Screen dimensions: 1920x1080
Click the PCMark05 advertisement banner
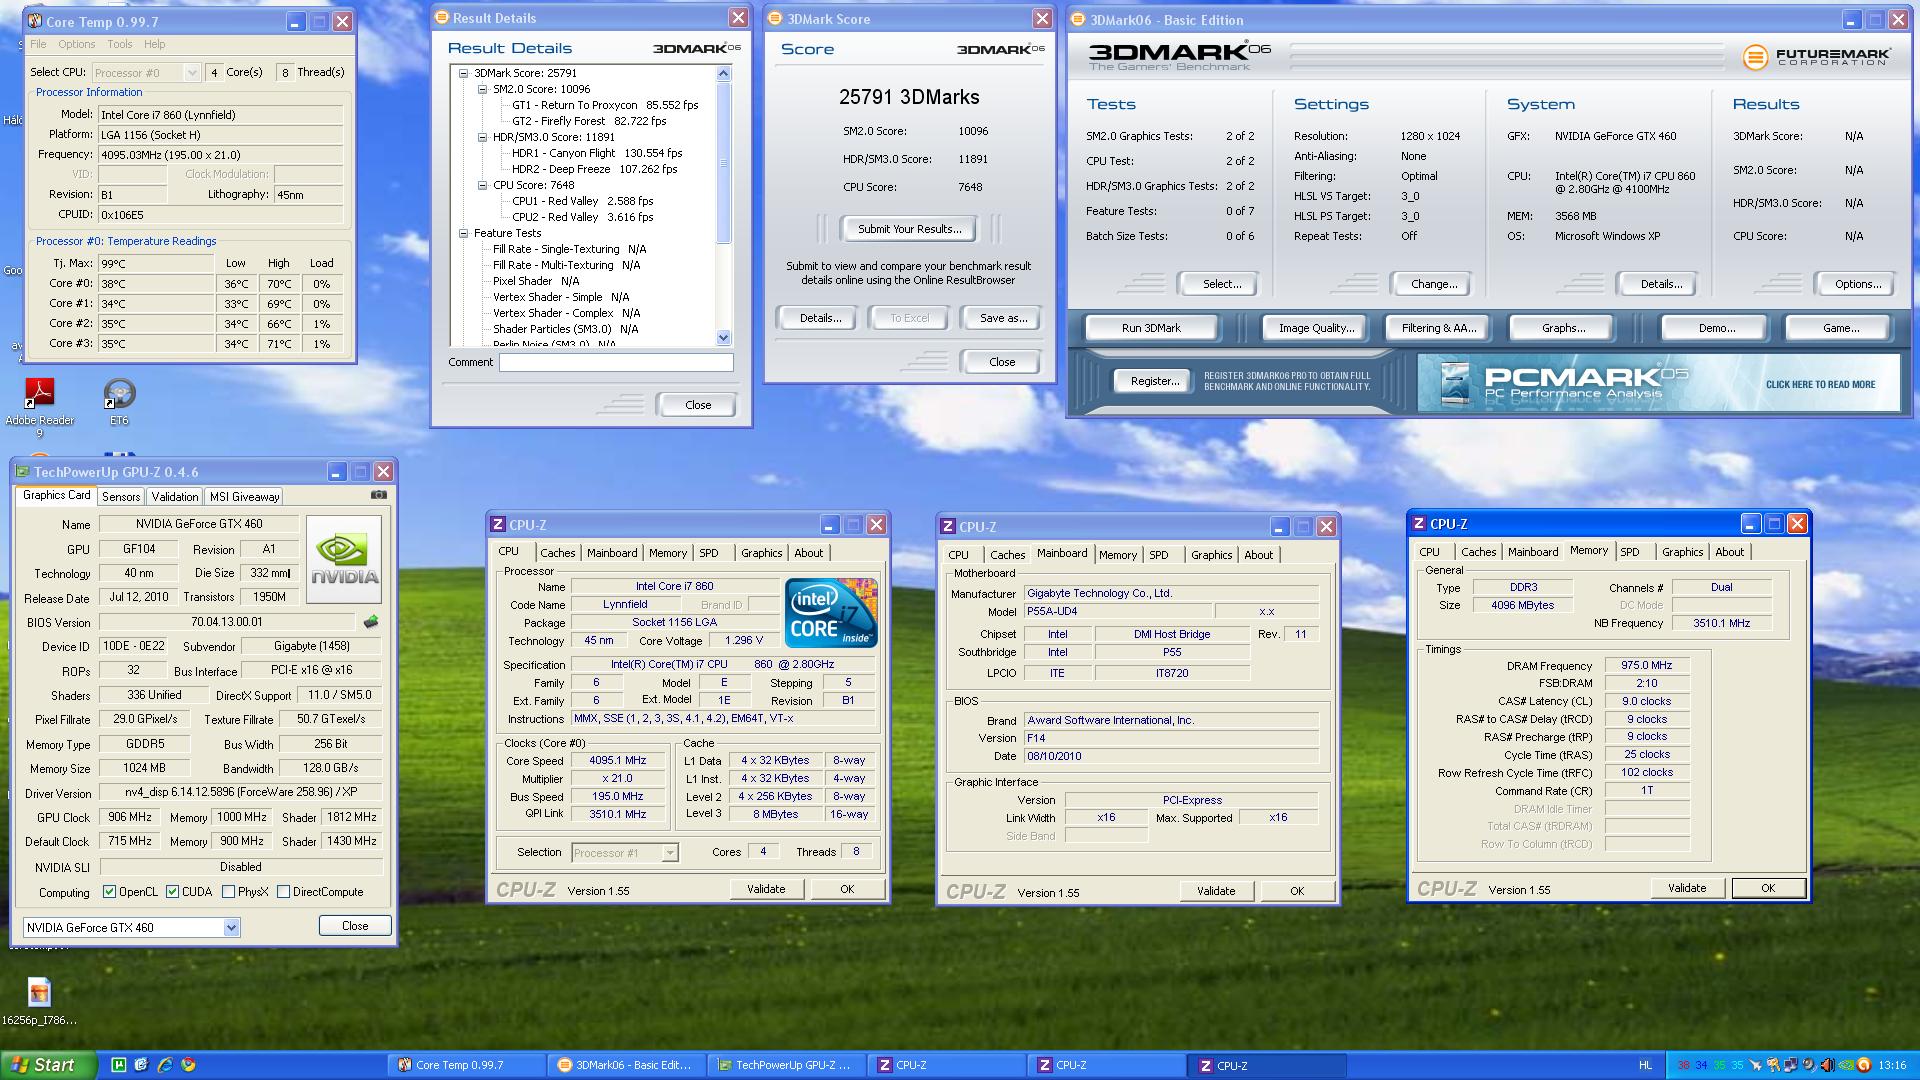pos(1658,383)
